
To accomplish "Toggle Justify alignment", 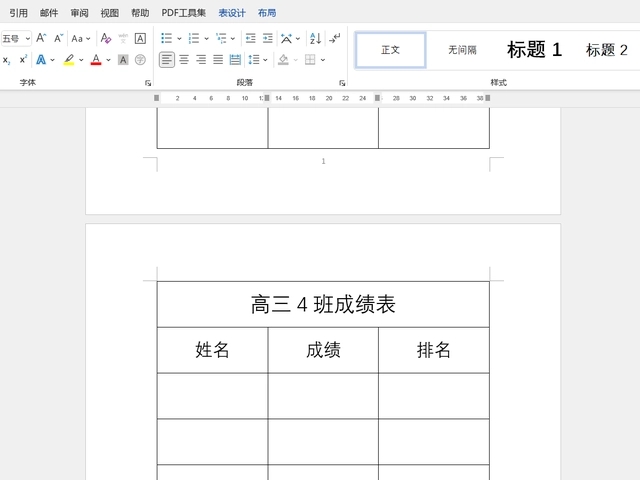I will coord(218,60).
